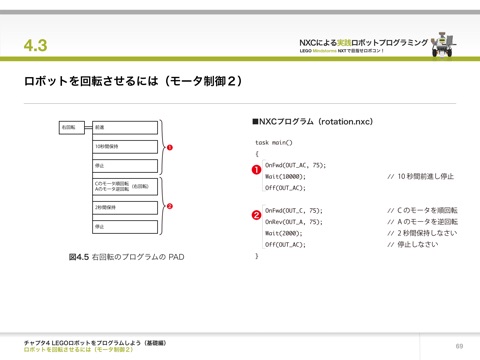Click the robot image in the header
Viewport: 480px width, 360px height.
pos(444,44)
